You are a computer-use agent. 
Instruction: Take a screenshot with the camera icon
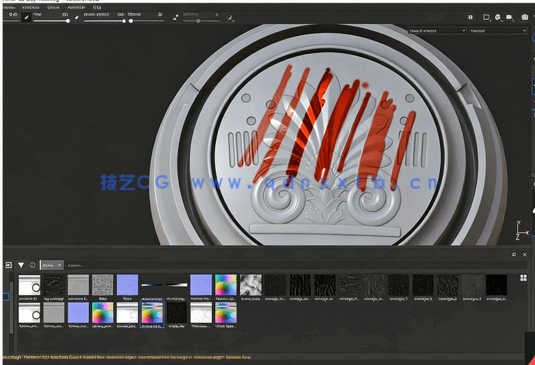point(525,17)
